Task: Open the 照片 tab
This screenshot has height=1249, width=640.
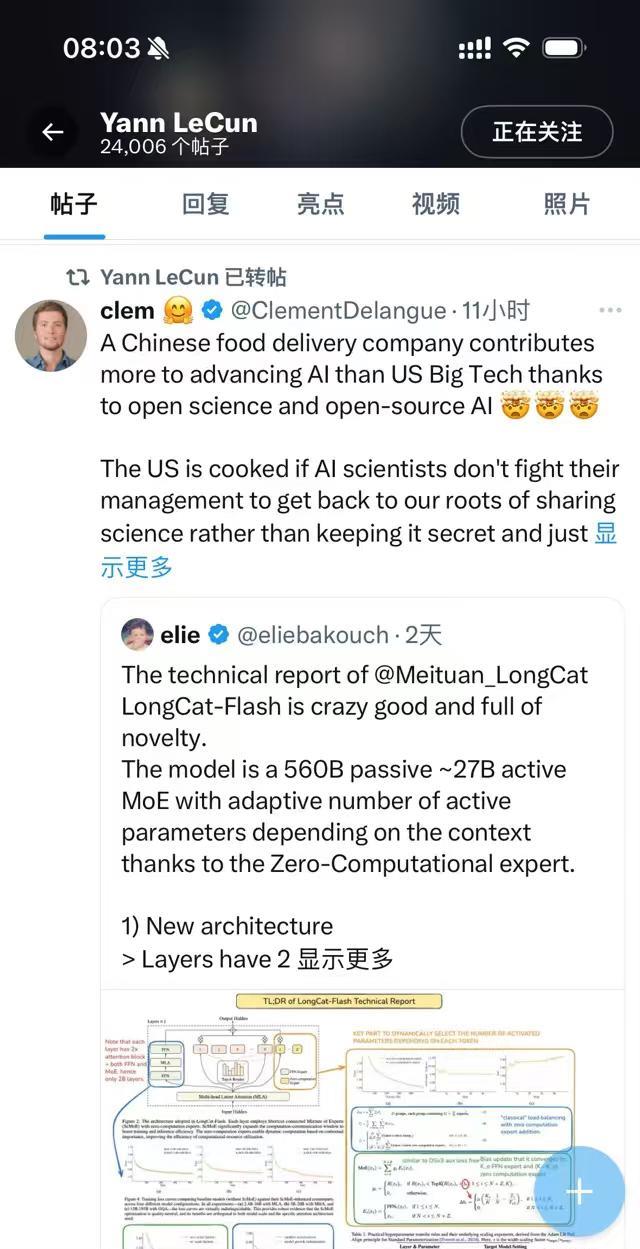Action: 567,204
